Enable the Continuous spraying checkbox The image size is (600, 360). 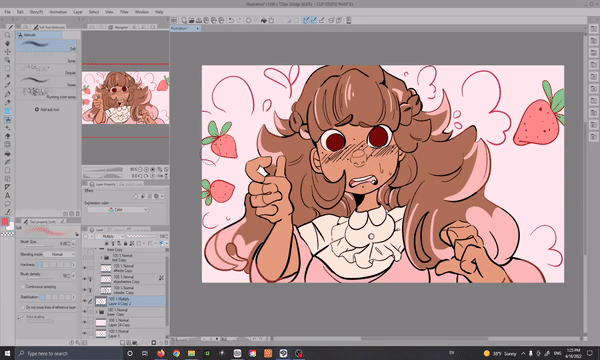(x=23, y=287)
